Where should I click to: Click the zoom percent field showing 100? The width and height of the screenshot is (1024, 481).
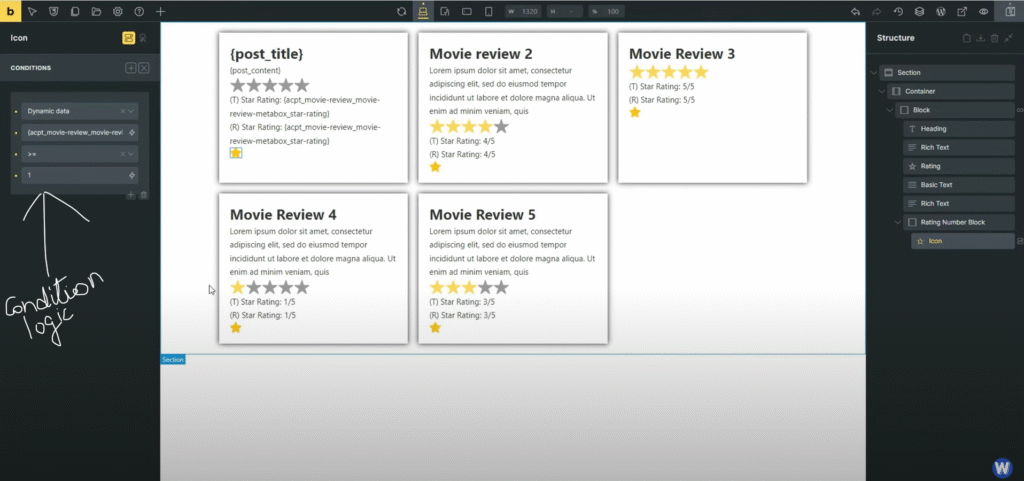pyautogui.click(x=606, y=11)
